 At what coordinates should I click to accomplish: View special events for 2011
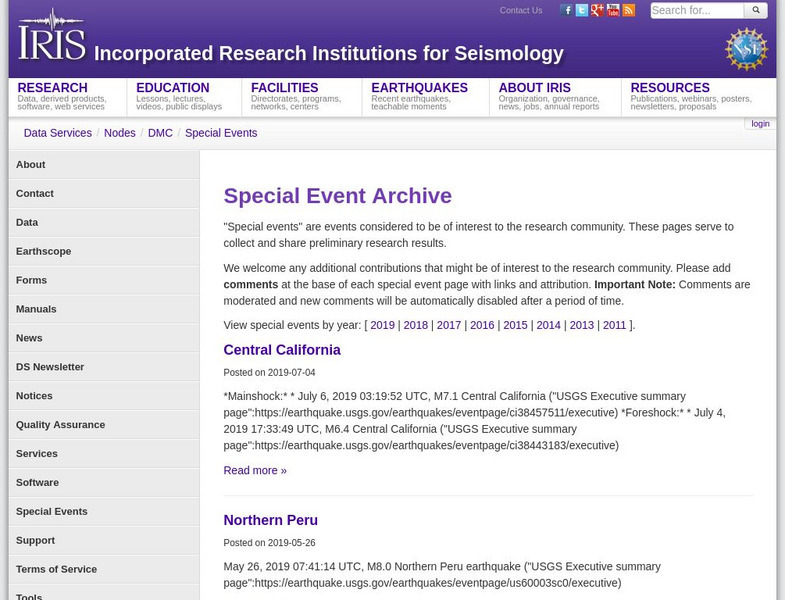[x=614, y=325]
